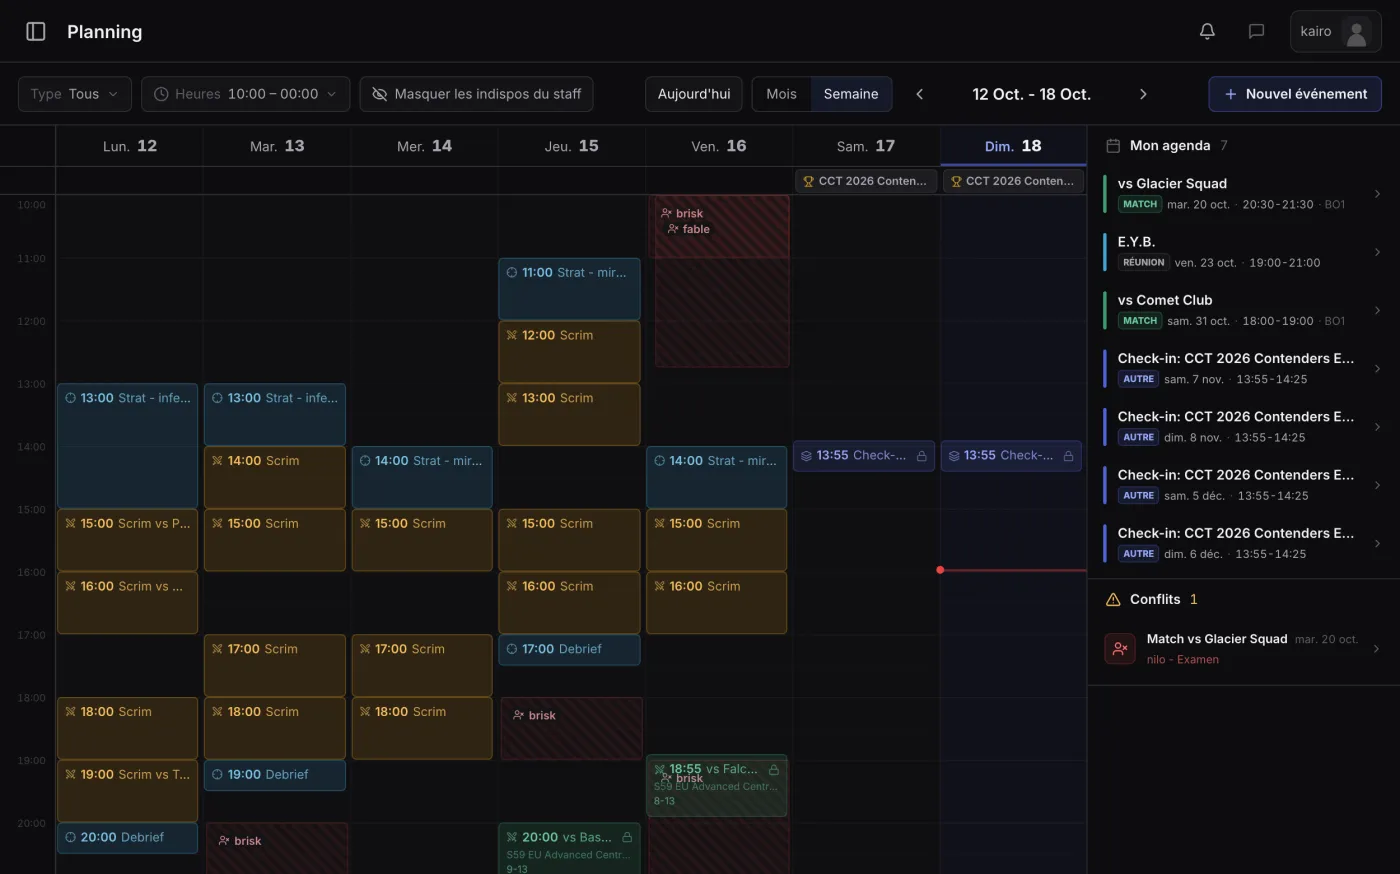
Task: Select Mer. 14 day header
Action: (424, 146)
